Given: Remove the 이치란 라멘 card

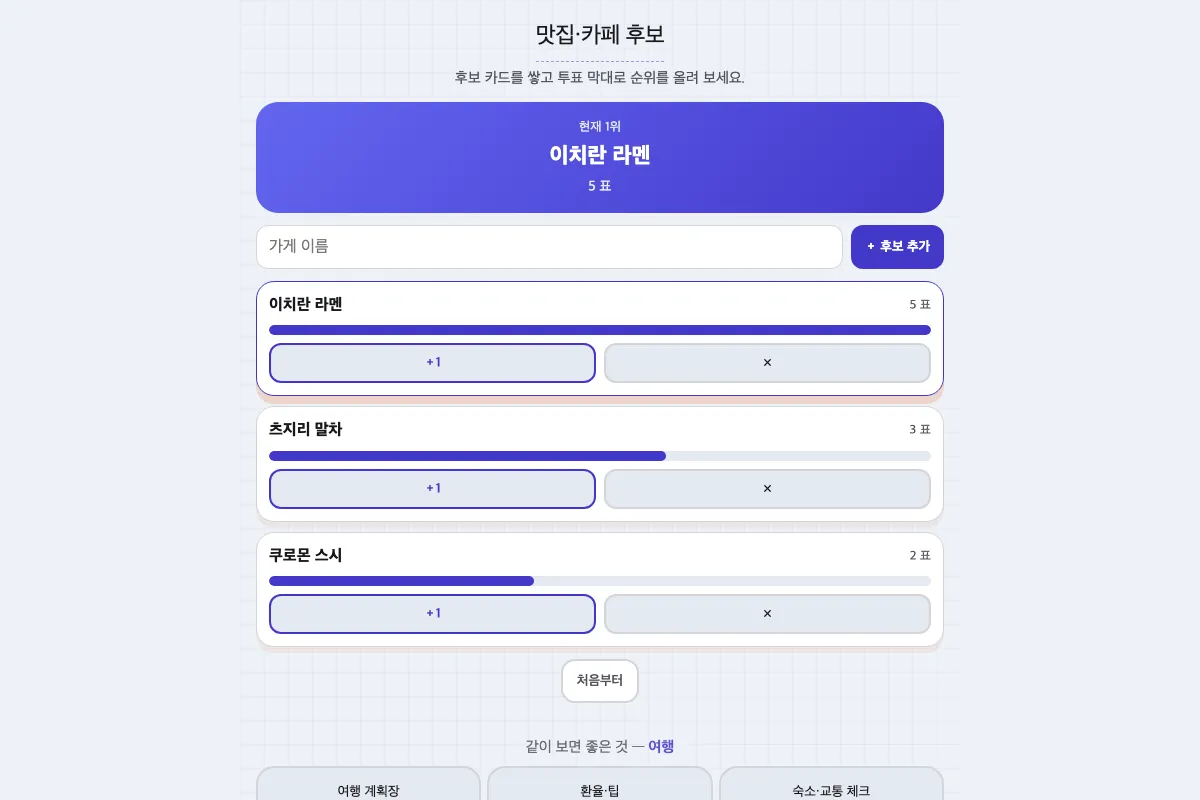Looking at the screenshot, I should click(x=767, y=363).
